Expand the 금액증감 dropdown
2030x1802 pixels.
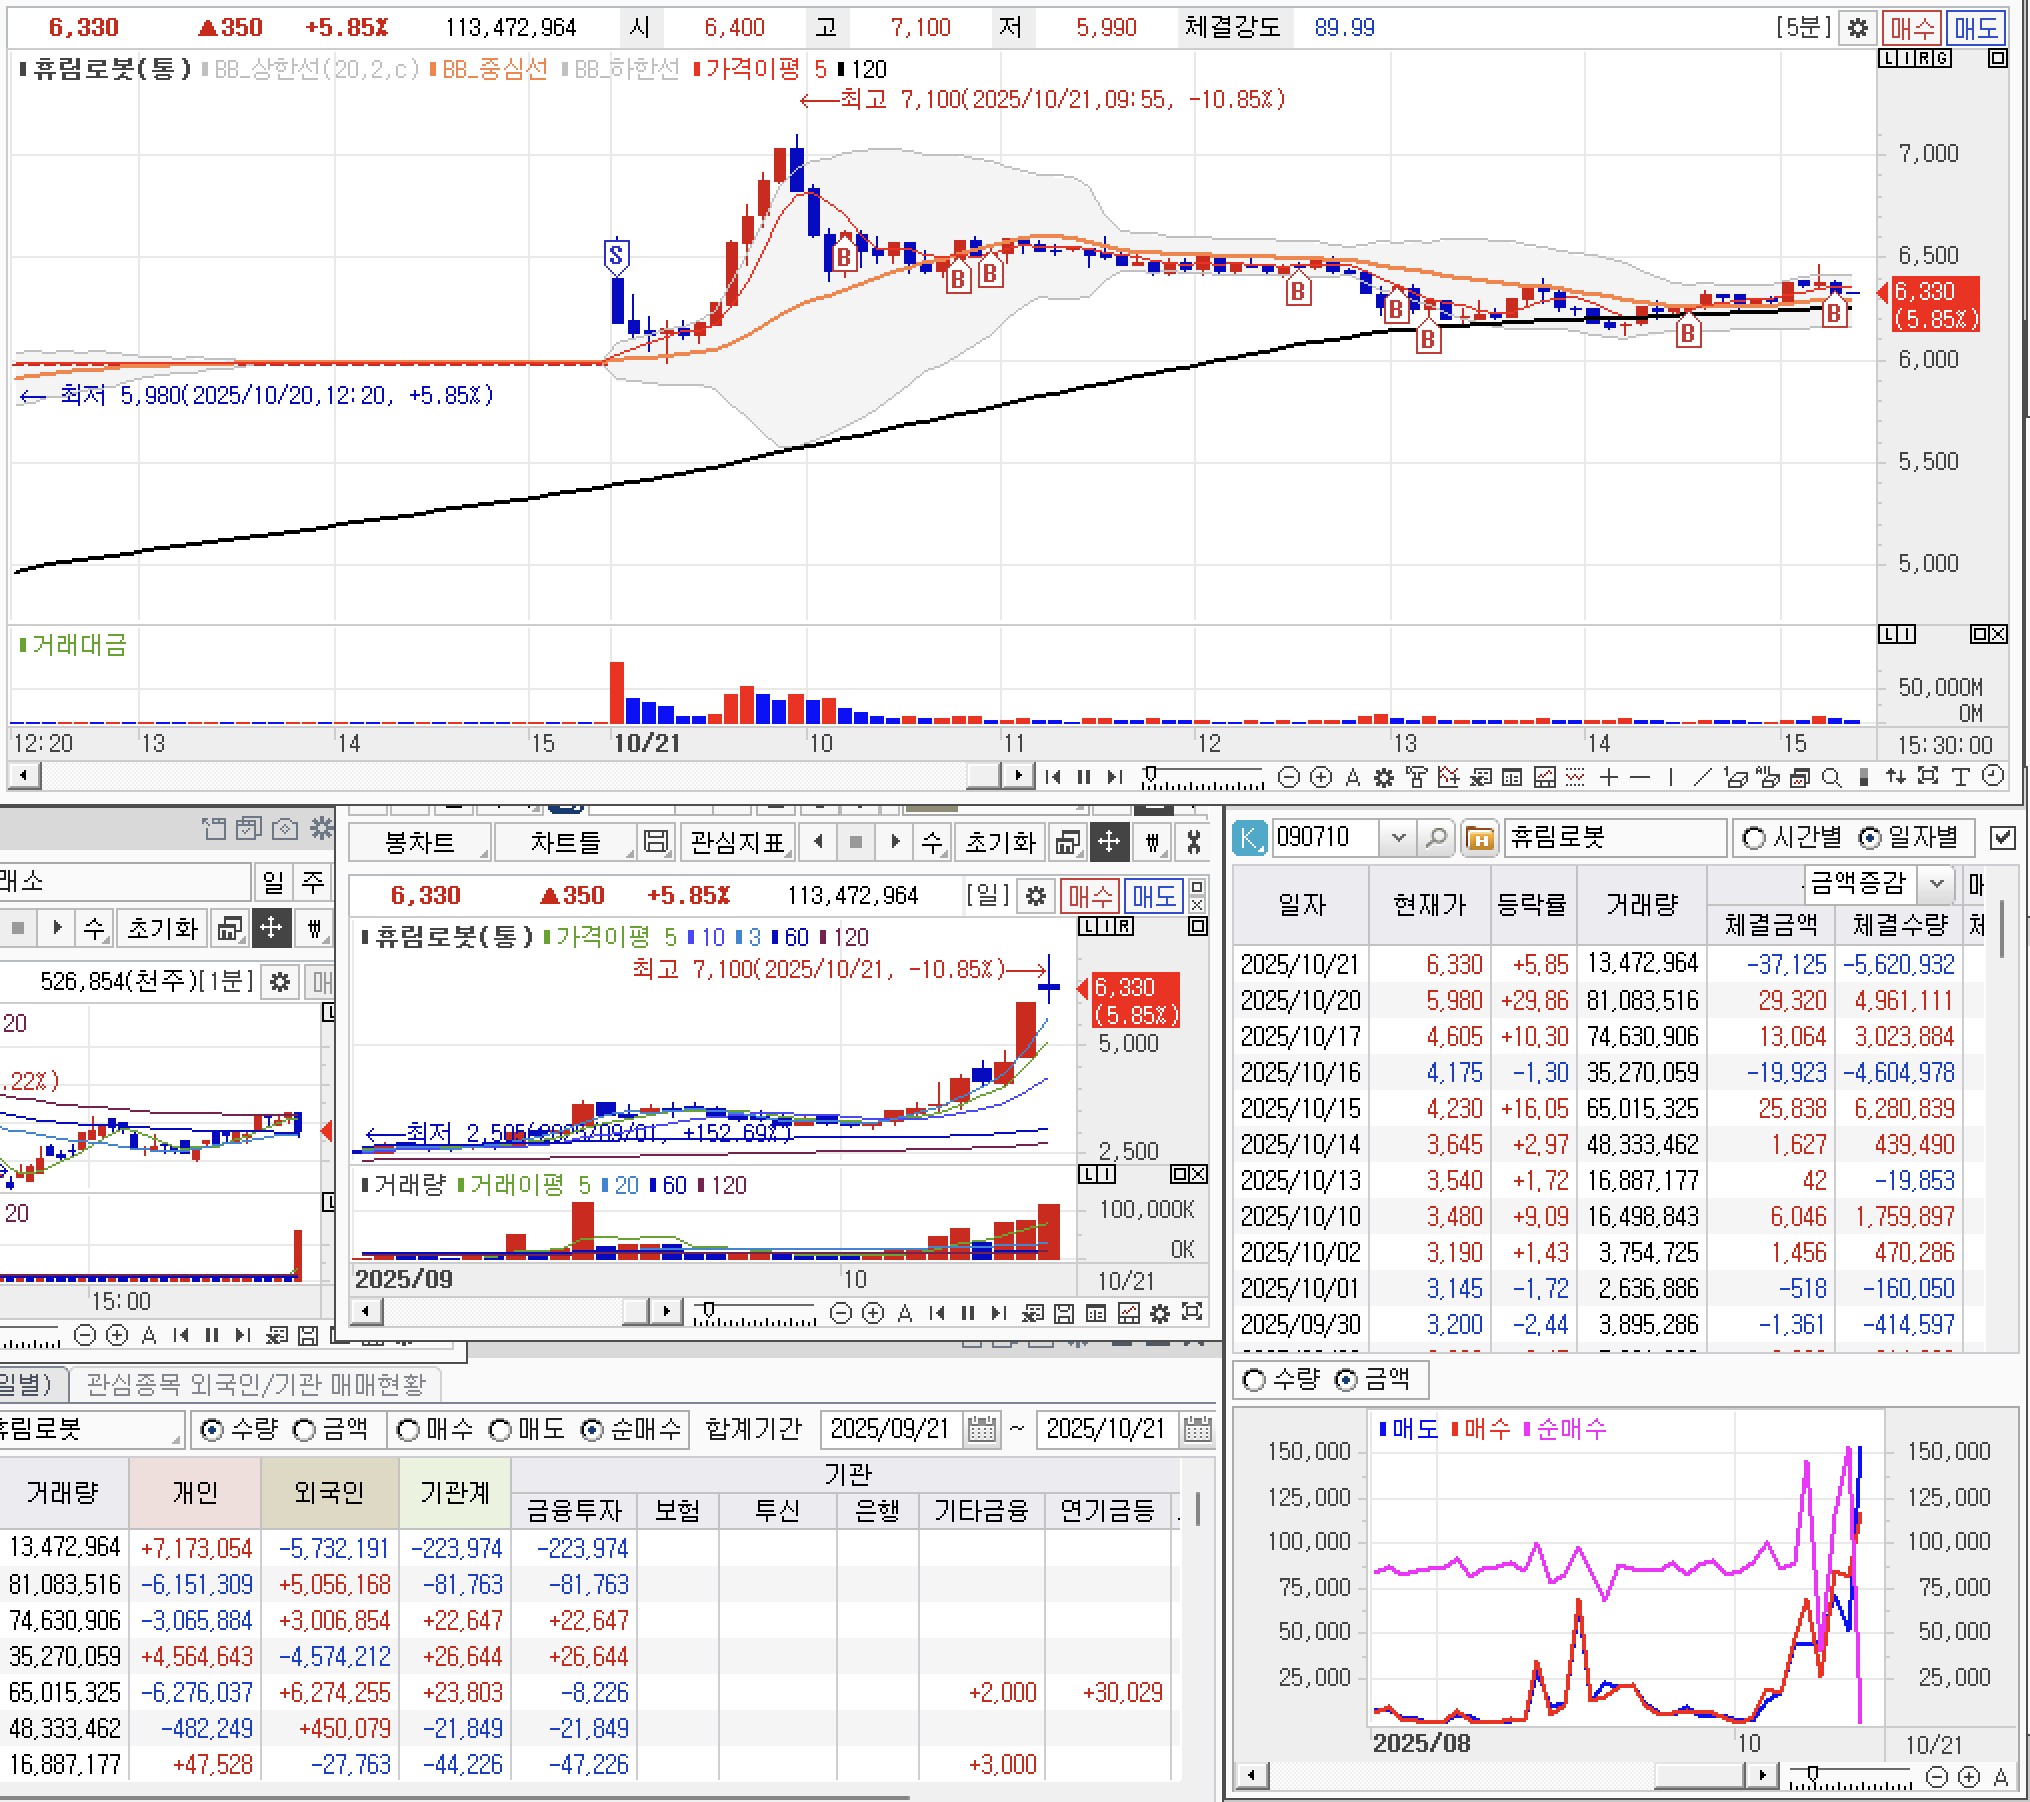tap(1936, 883)
